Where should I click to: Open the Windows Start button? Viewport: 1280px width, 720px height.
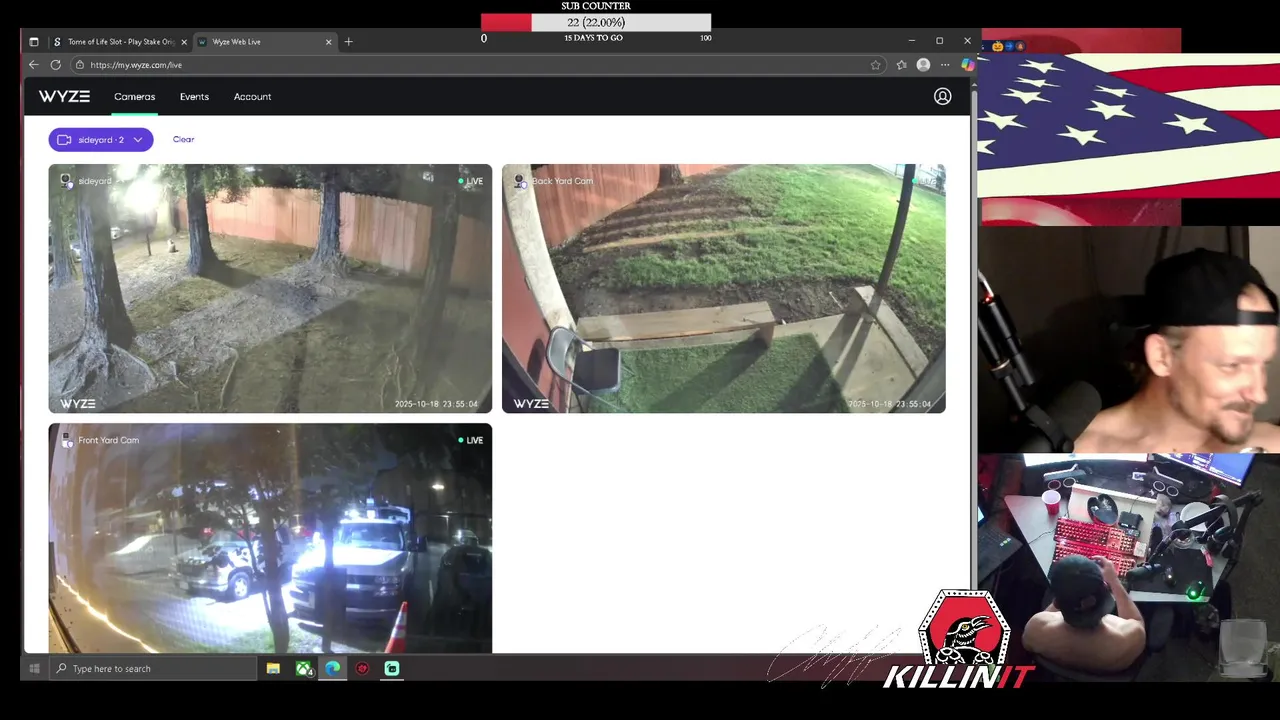[34, 668]
